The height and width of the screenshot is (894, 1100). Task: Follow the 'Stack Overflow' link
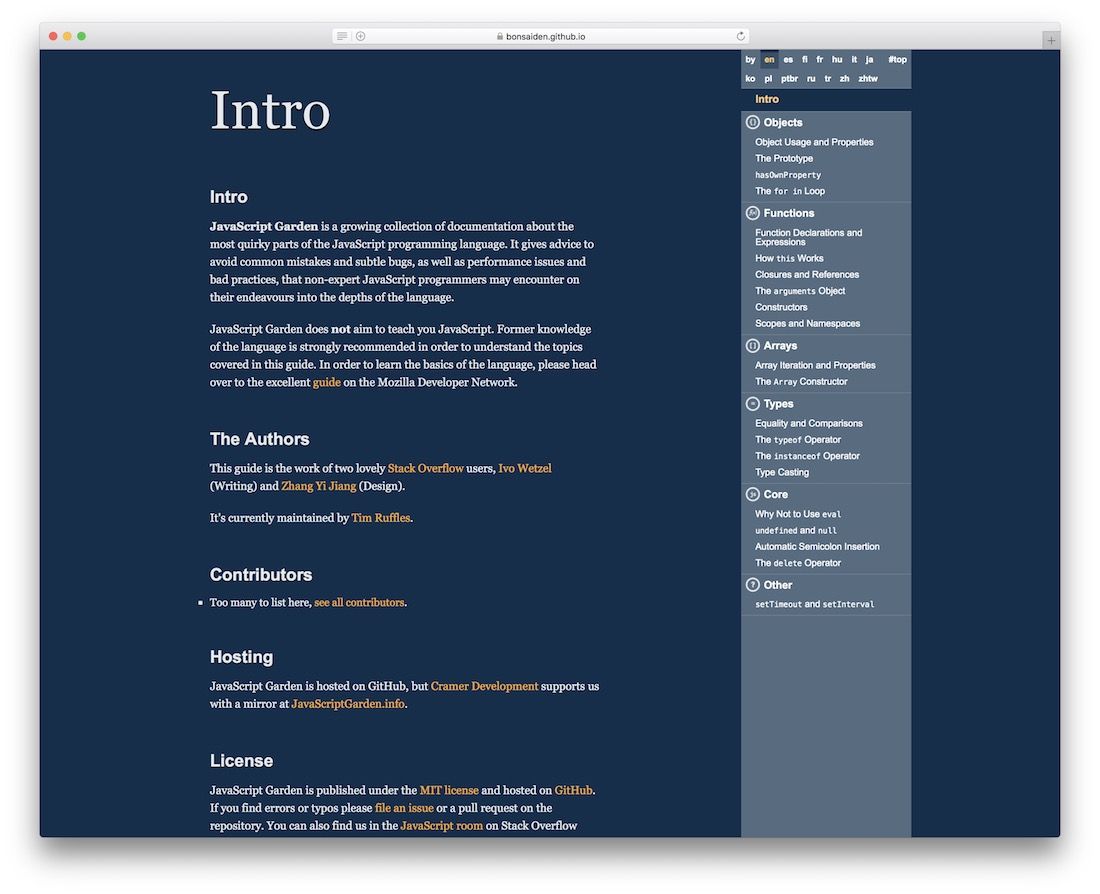(425, 468)
